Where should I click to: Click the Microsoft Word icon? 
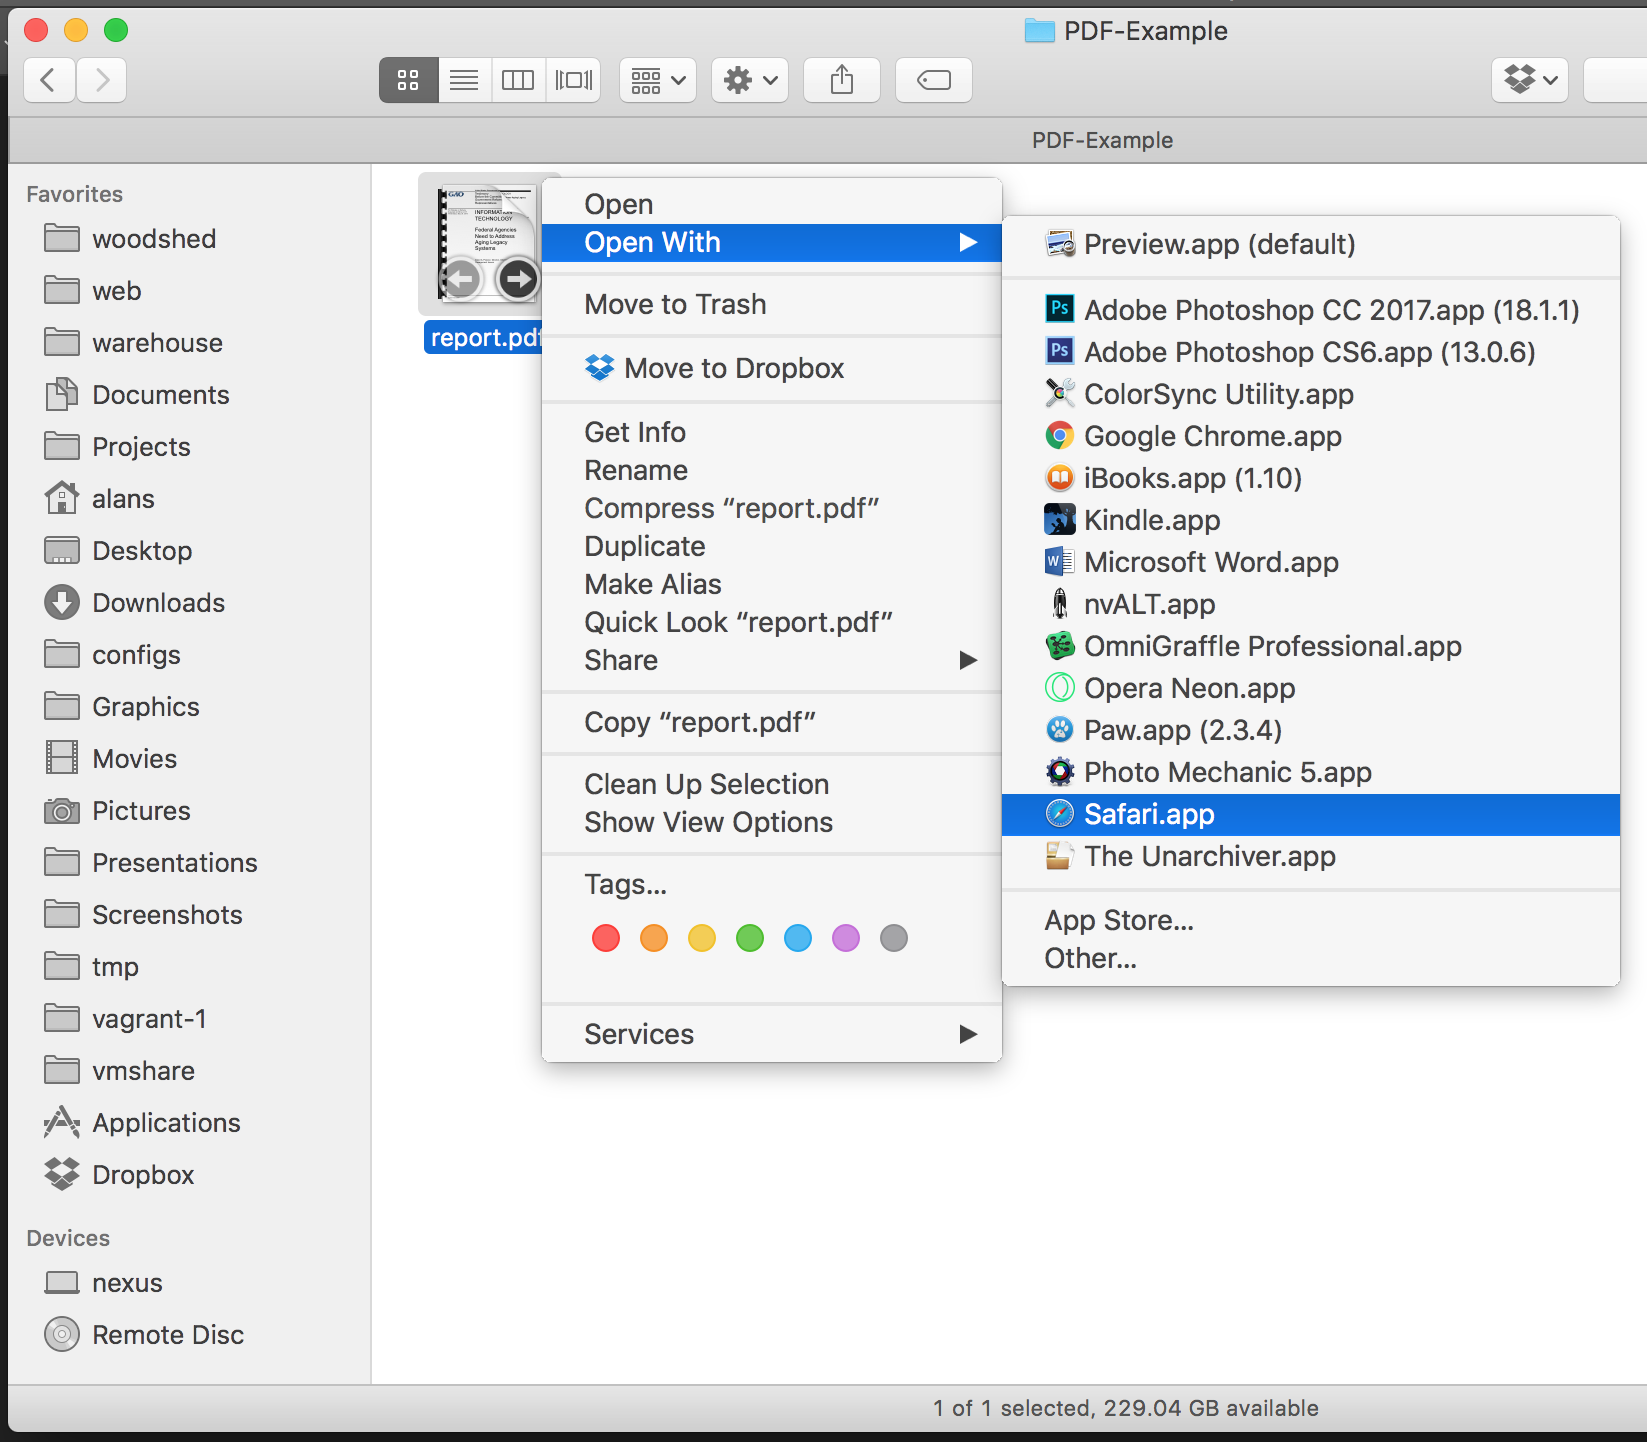[x=1060, y=561]
